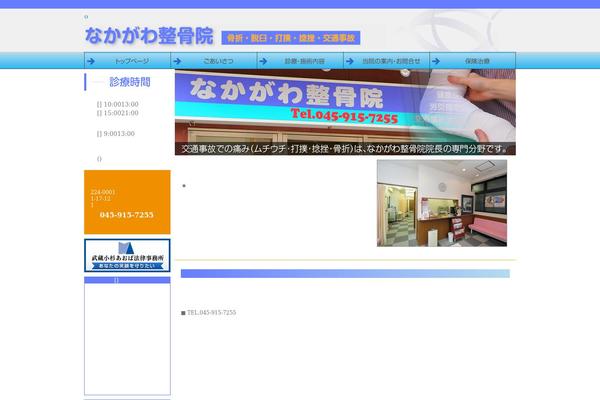Click the 骨折・脱臼・打撲・捻挫・交通事故 header banner
Image resolution: width=600 pixels, height=400 pixels.
[291, 38]
